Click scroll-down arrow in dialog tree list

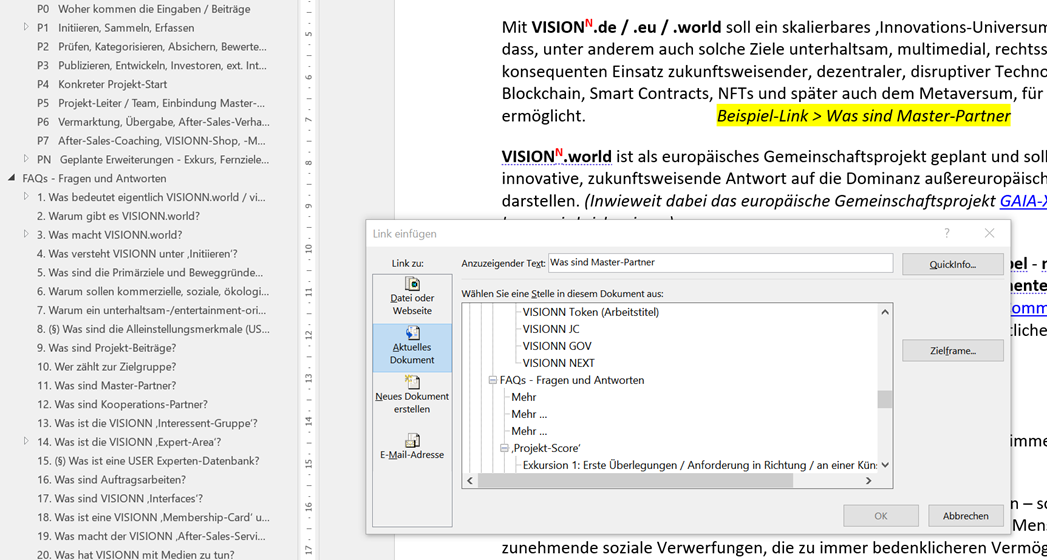tap(885, 465)
